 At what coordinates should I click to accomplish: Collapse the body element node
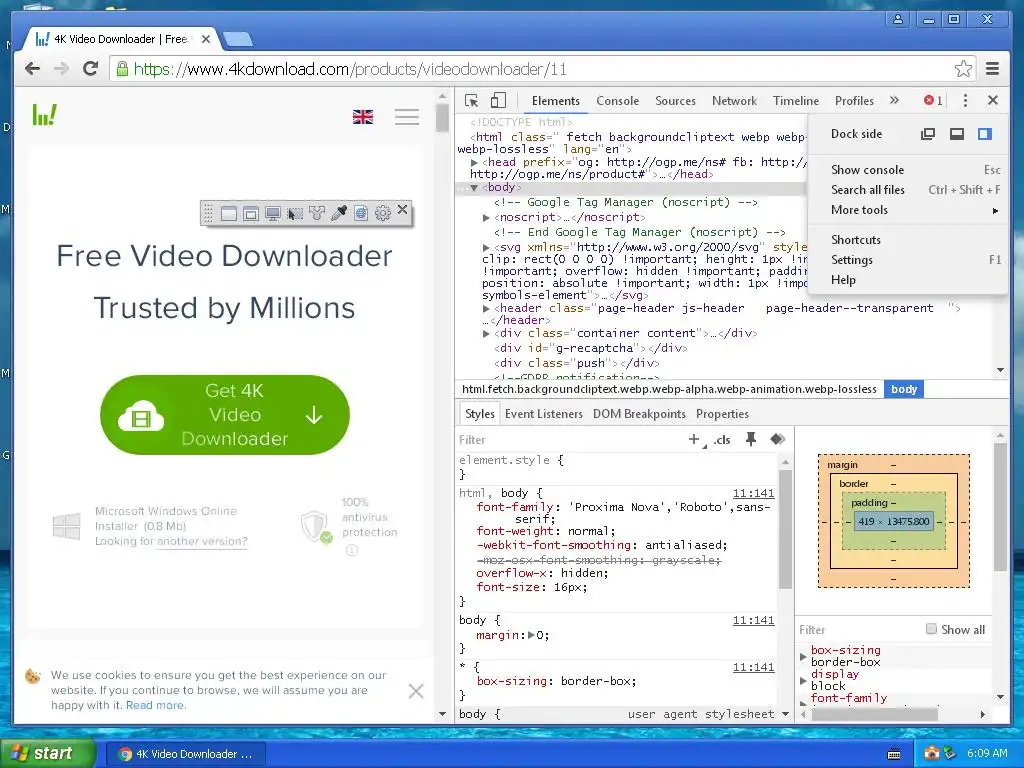pos(474,187)
